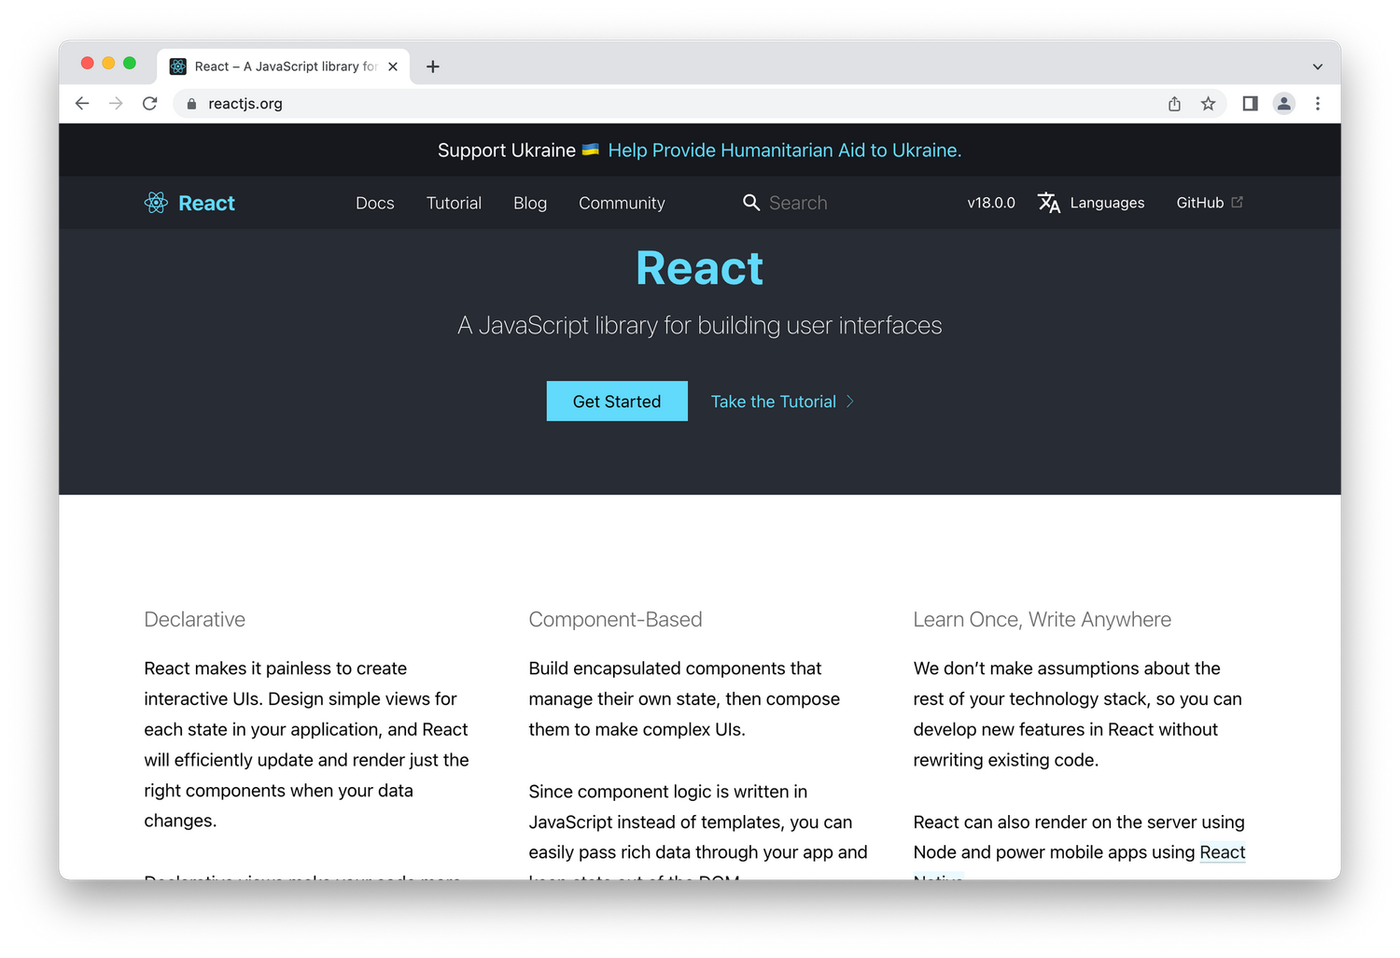This screenshot has height=958, width=1400.
Task: Open the Docs menu item
Action: pyautogui.click(x=374, y=203)
